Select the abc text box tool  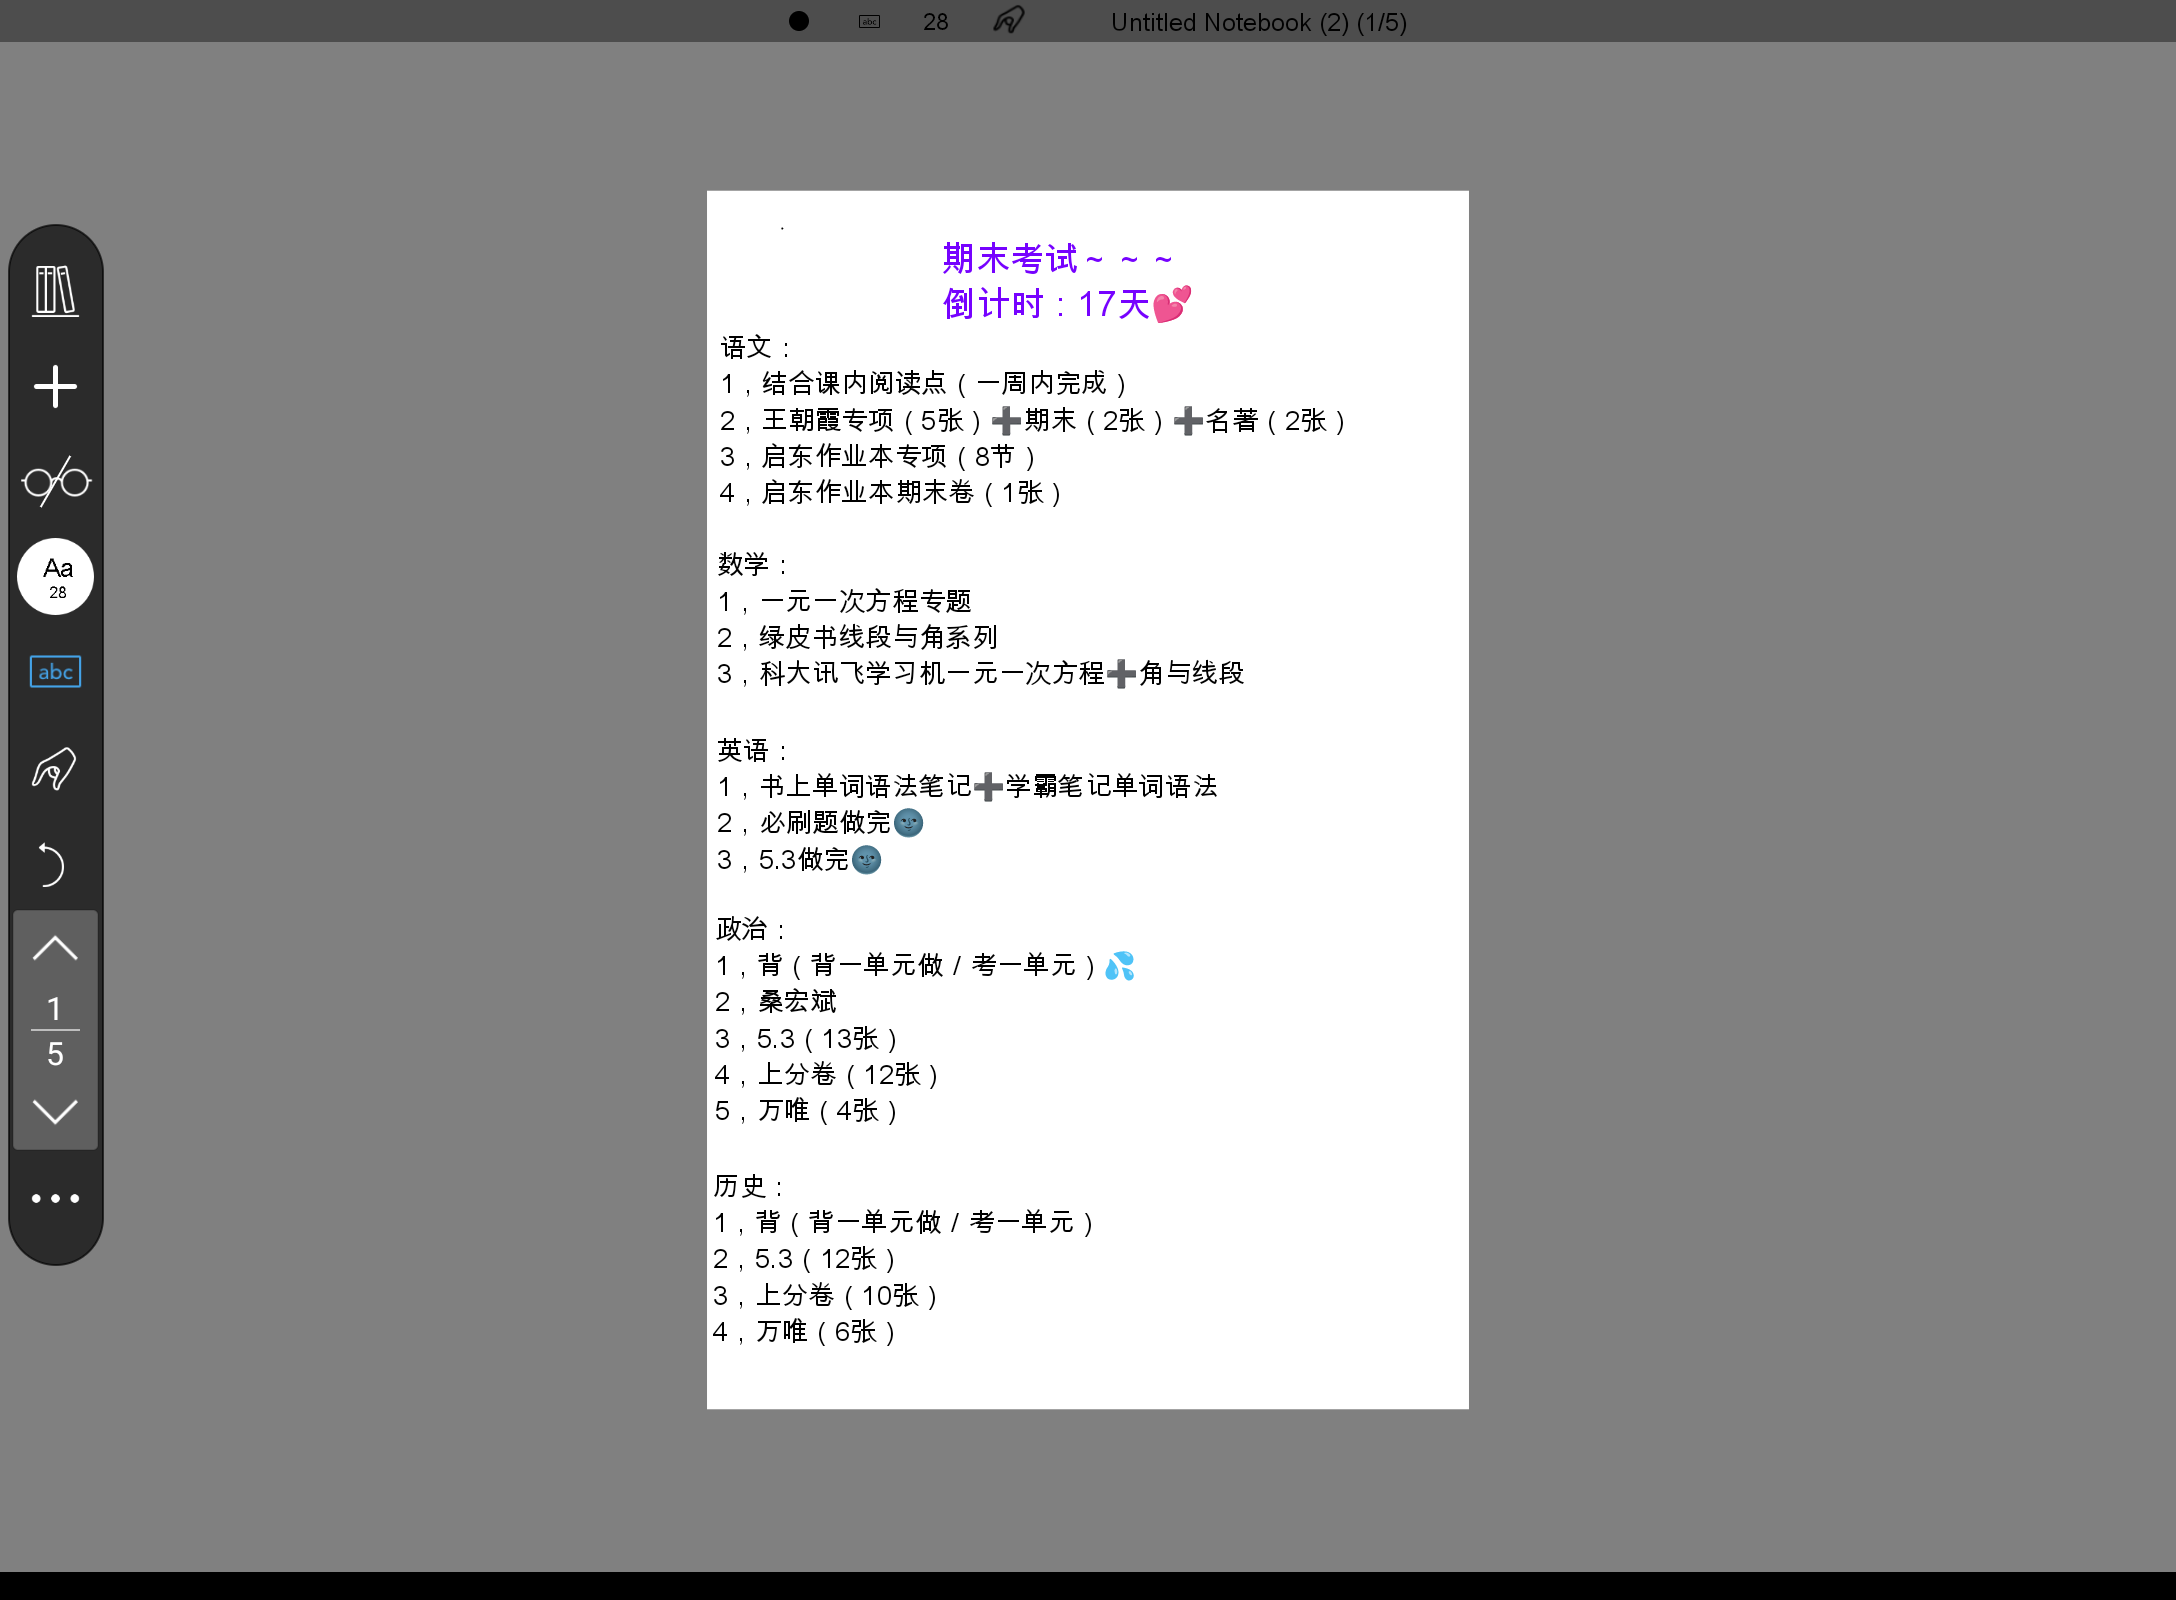(56, 672)
